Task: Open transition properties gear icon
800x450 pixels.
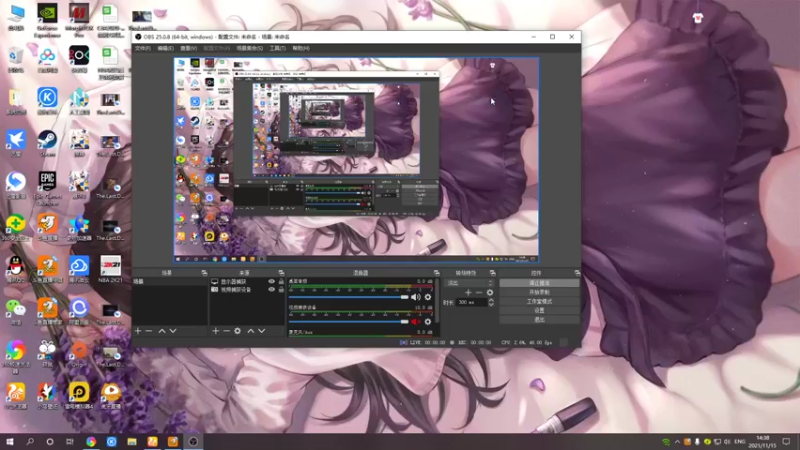Action: [x=490, y=292]
